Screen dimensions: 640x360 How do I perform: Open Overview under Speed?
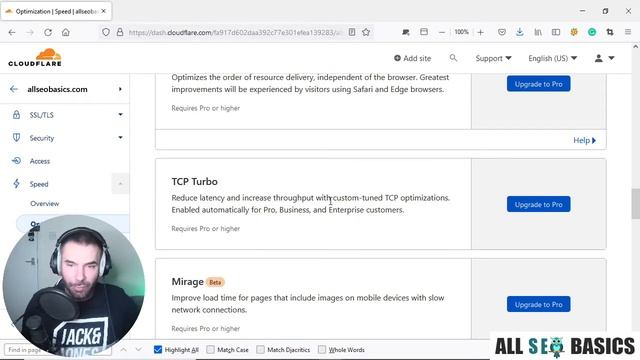pyautogui.click(x=44, y=203)
